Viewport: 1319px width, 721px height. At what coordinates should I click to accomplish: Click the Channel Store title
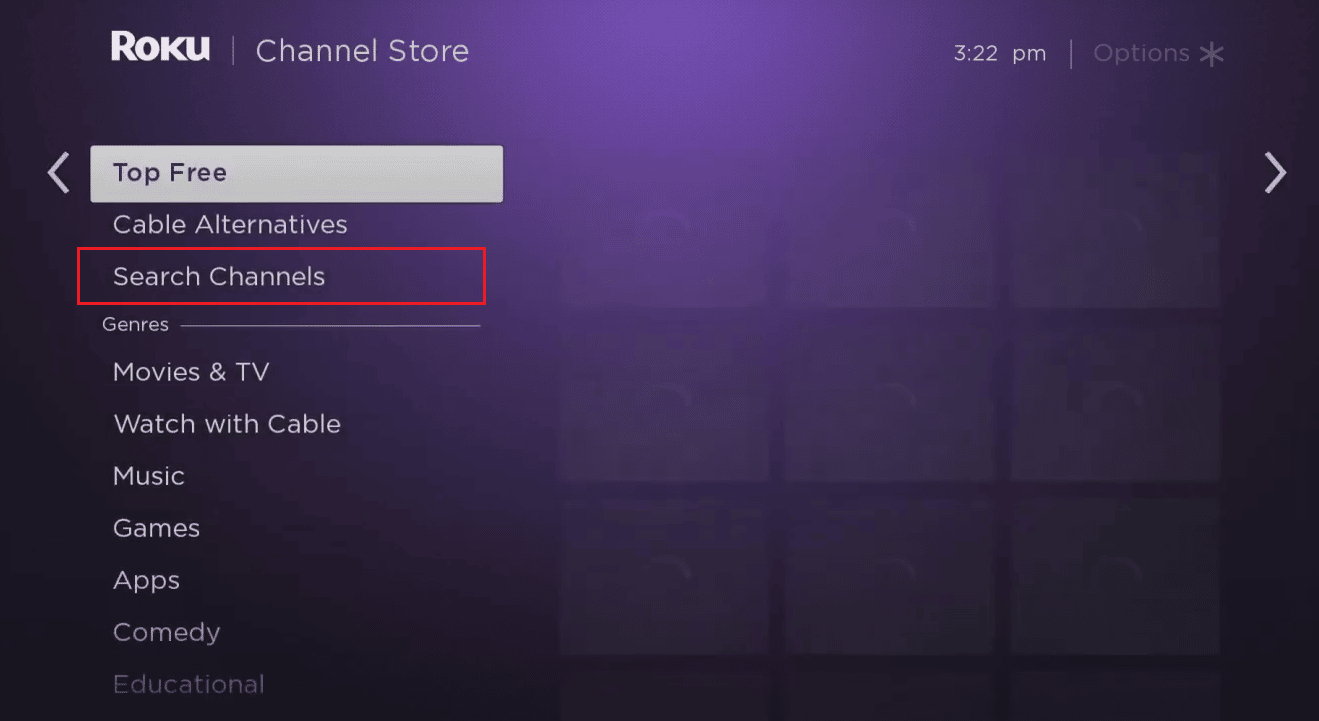[x=362, y=50]
